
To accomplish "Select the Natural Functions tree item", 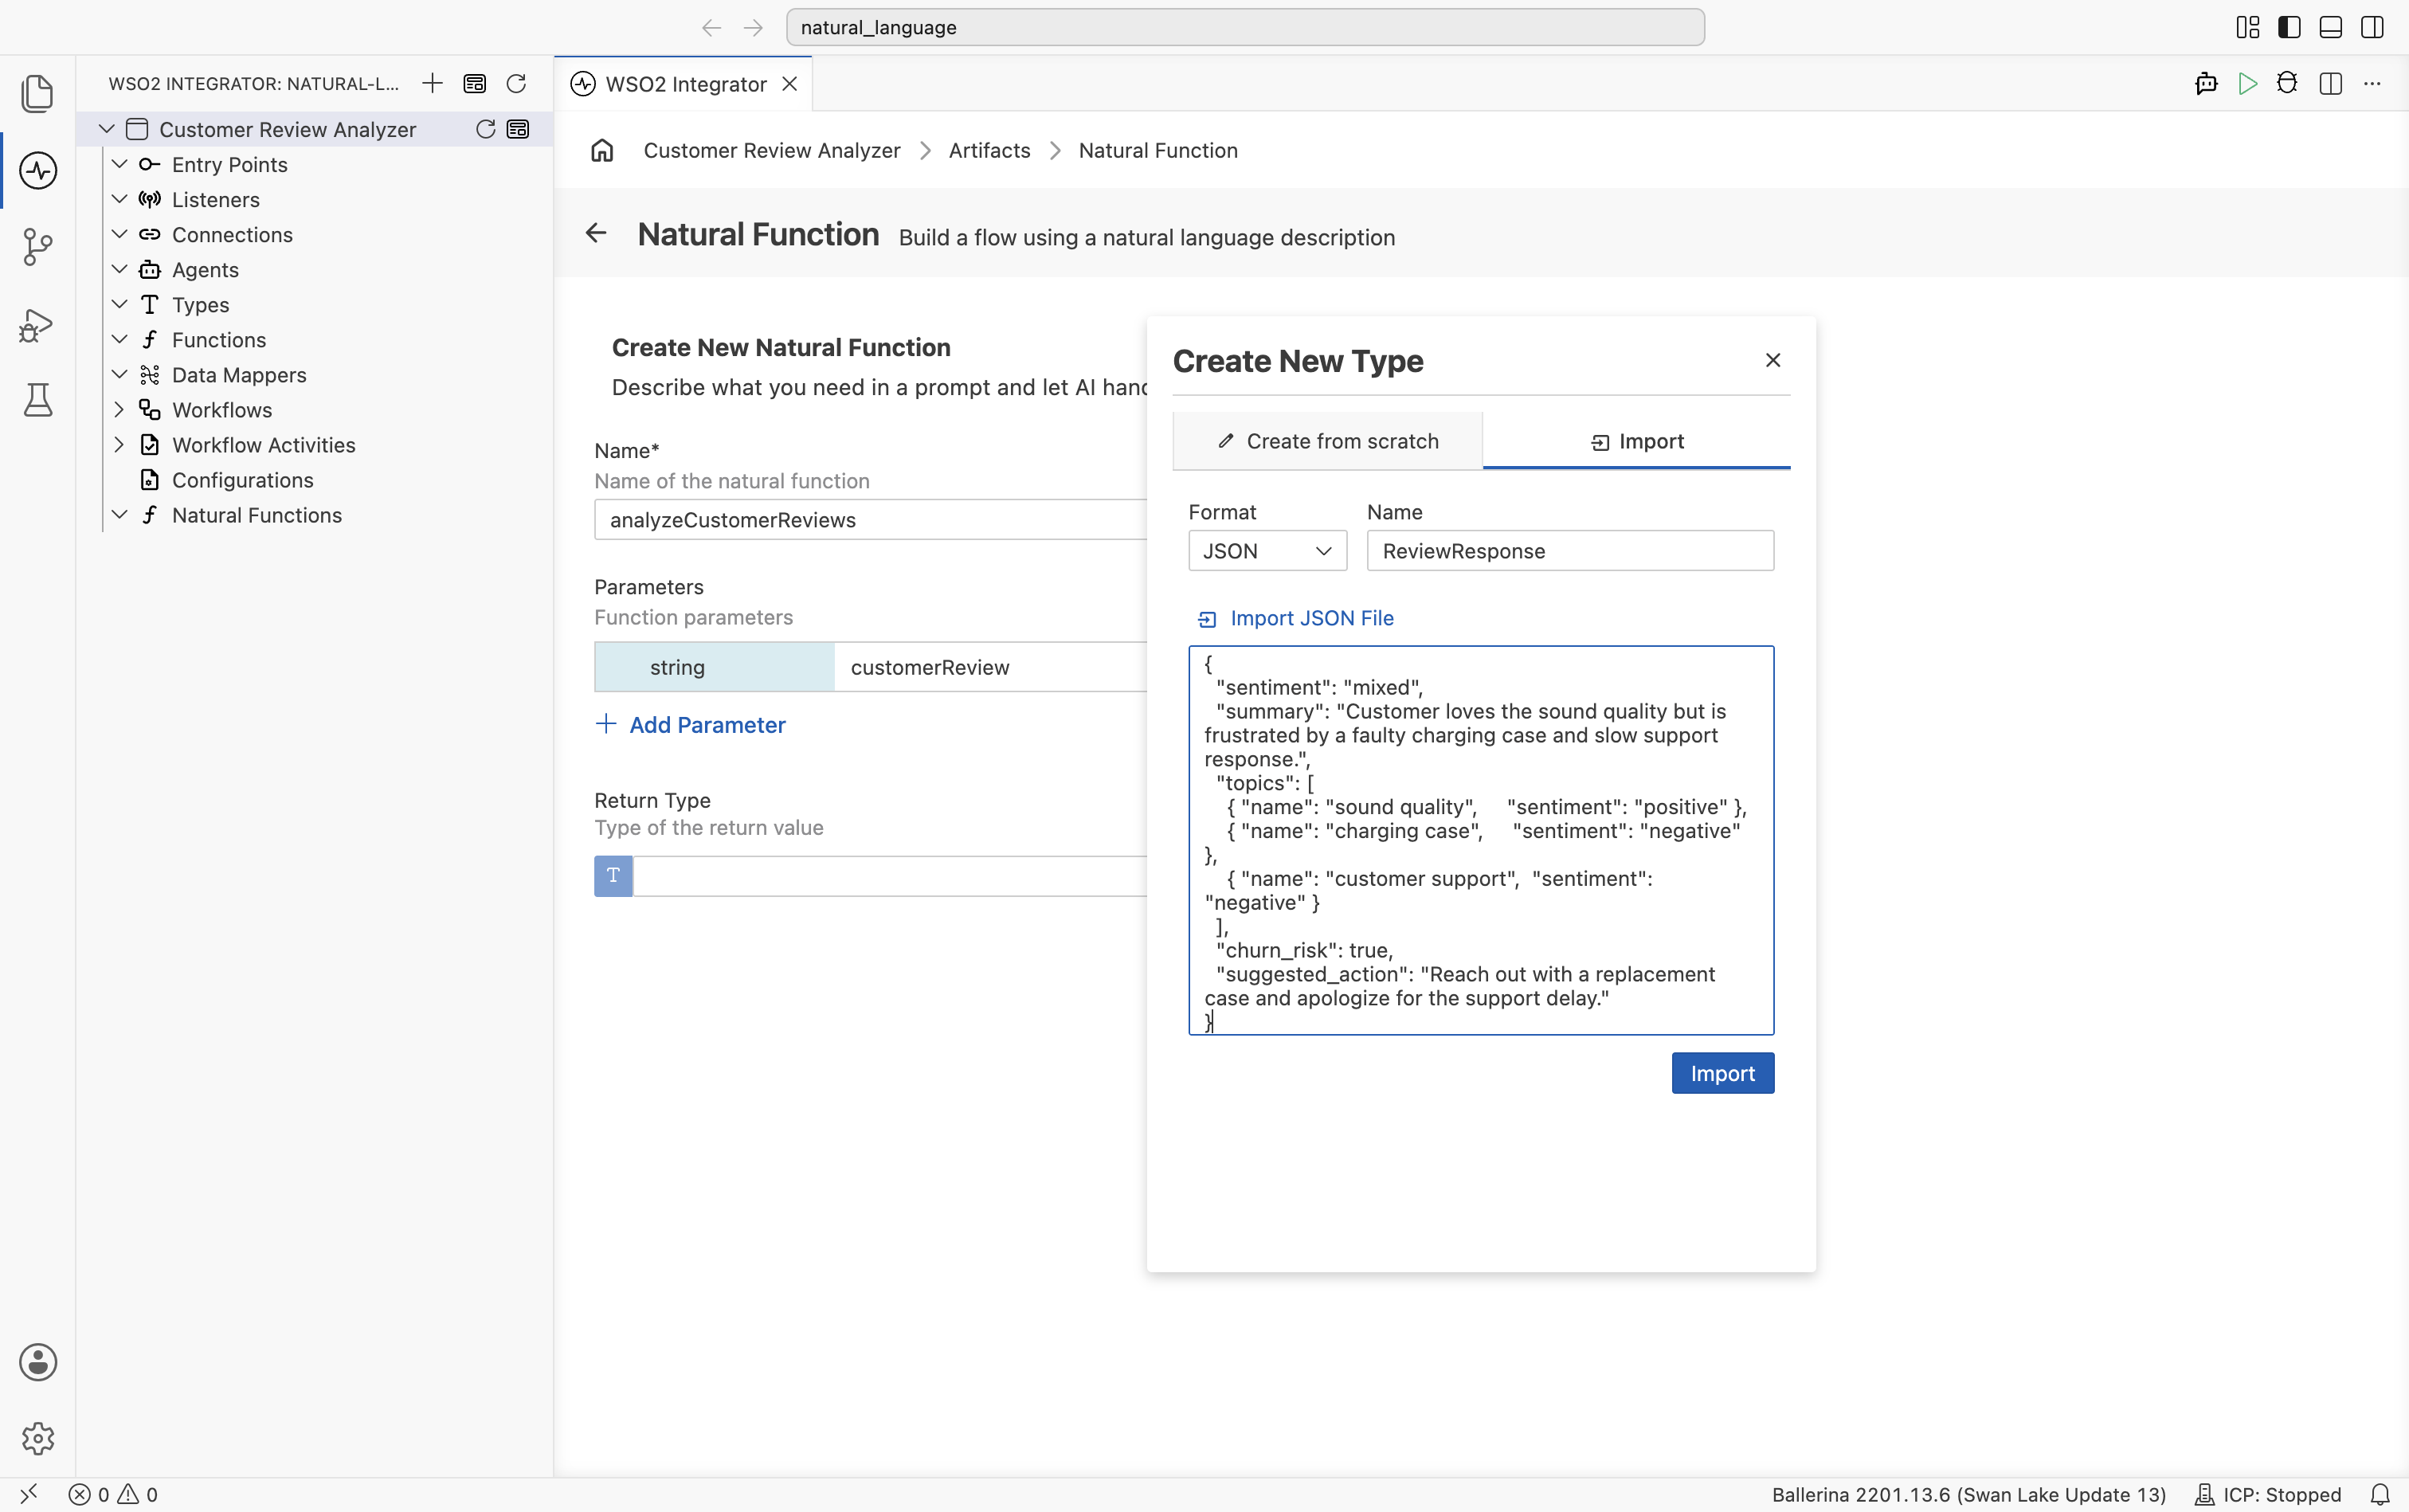I will tap(256, 515).
